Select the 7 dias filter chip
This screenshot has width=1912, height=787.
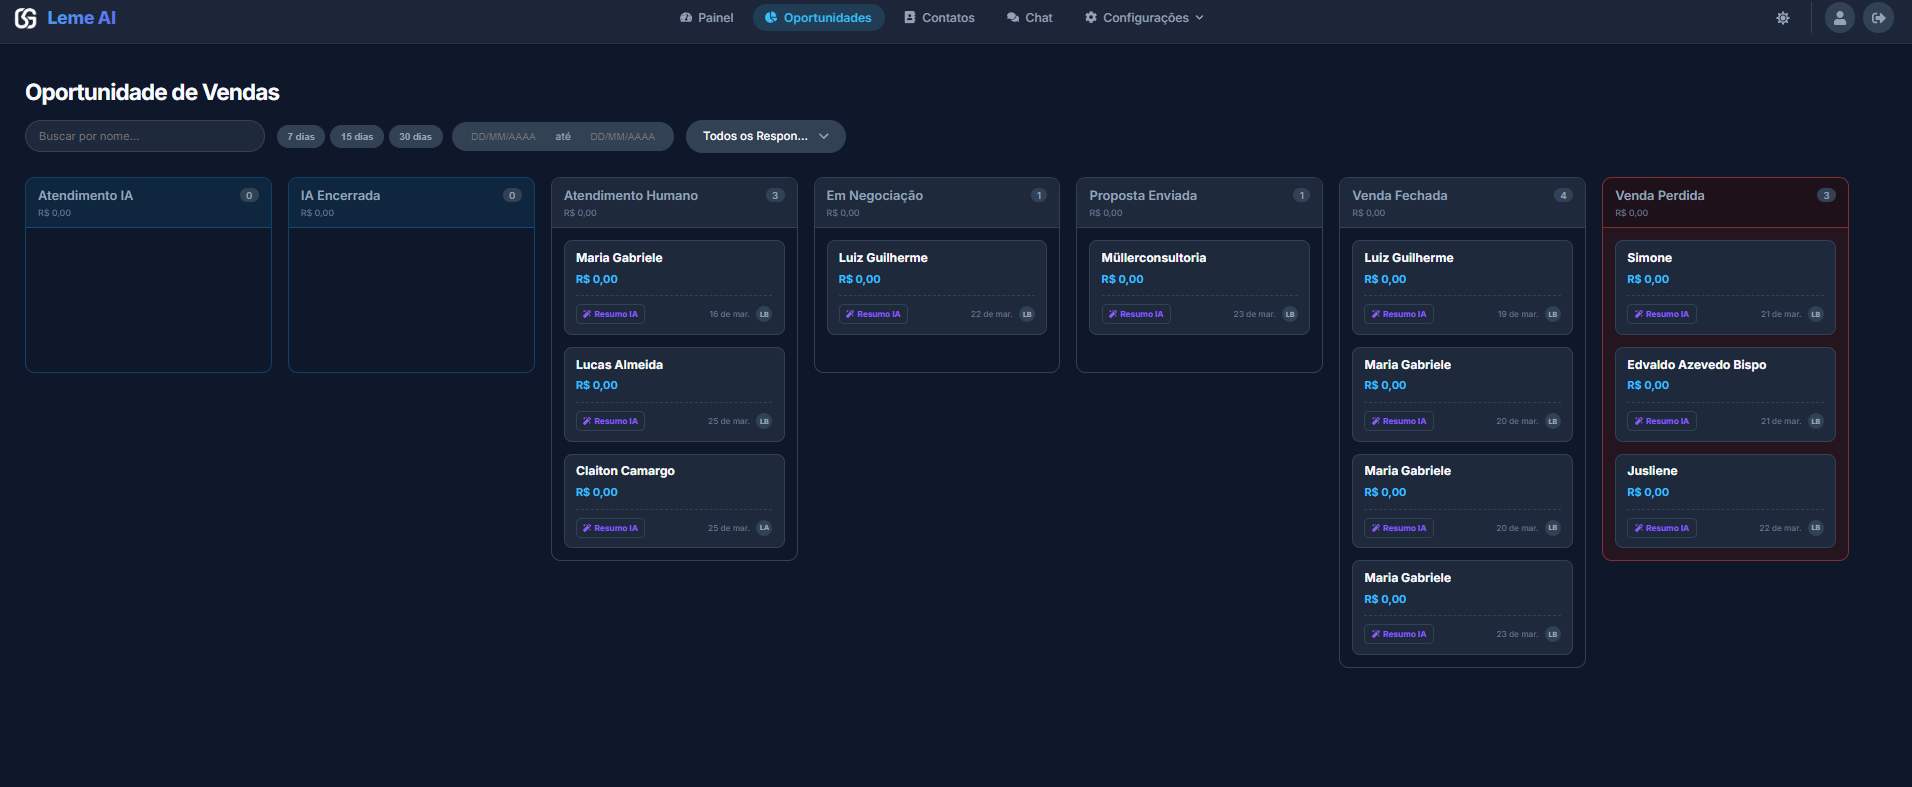[x=301, y=137]
